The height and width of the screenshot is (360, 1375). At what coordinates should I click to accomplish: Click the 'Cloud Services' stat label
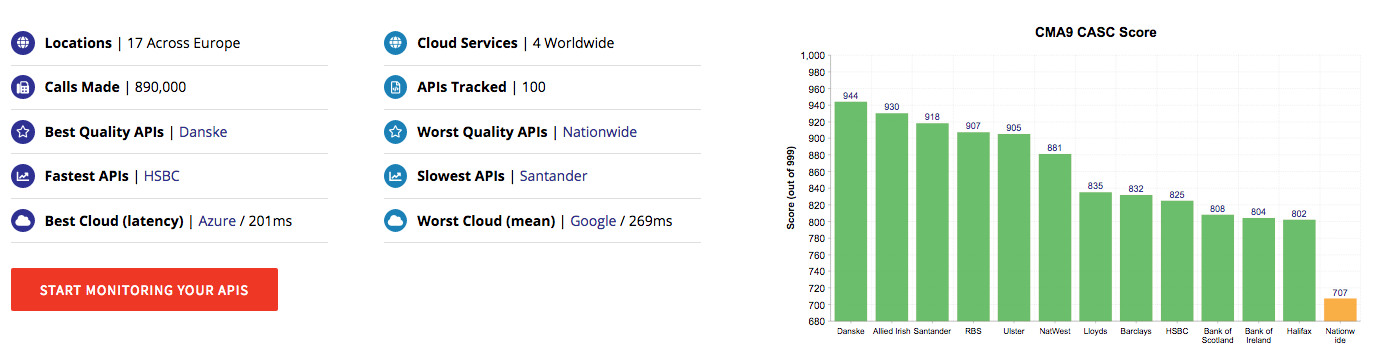pos(467,43)
